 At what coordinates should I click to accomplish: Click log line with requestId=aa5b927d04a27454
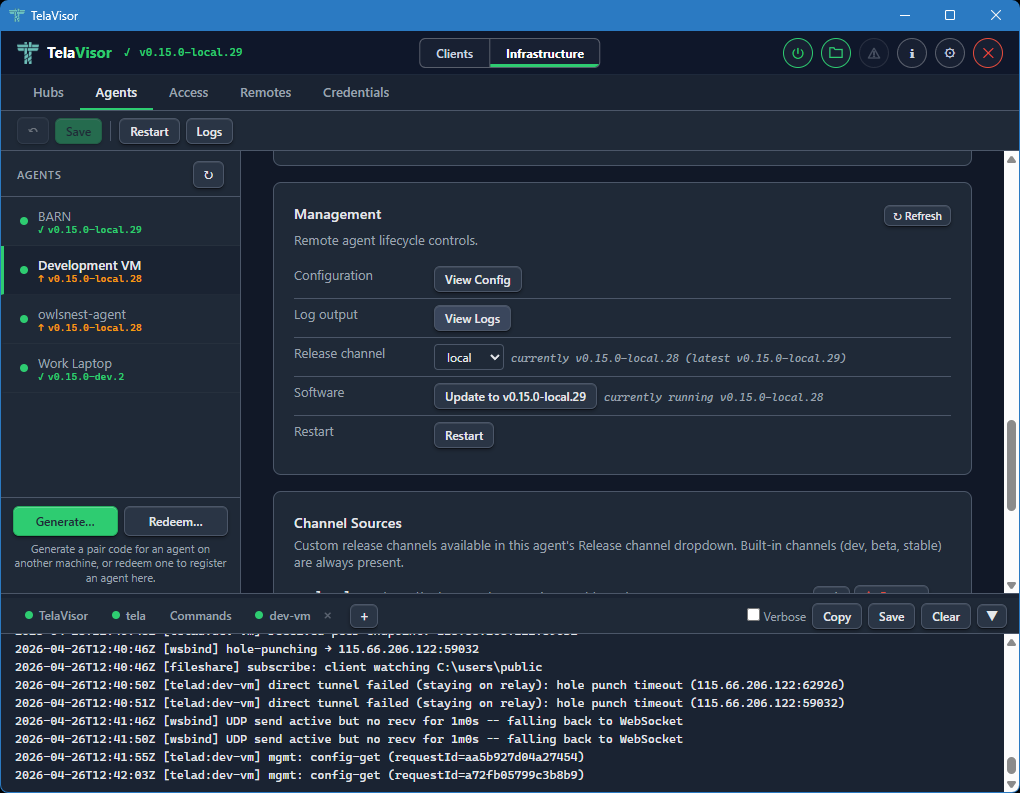299,757
